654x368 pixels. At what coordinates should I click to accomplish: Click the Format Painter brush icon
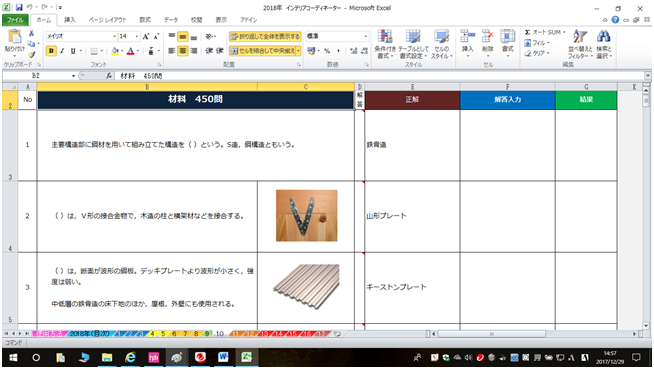(32, 54)
